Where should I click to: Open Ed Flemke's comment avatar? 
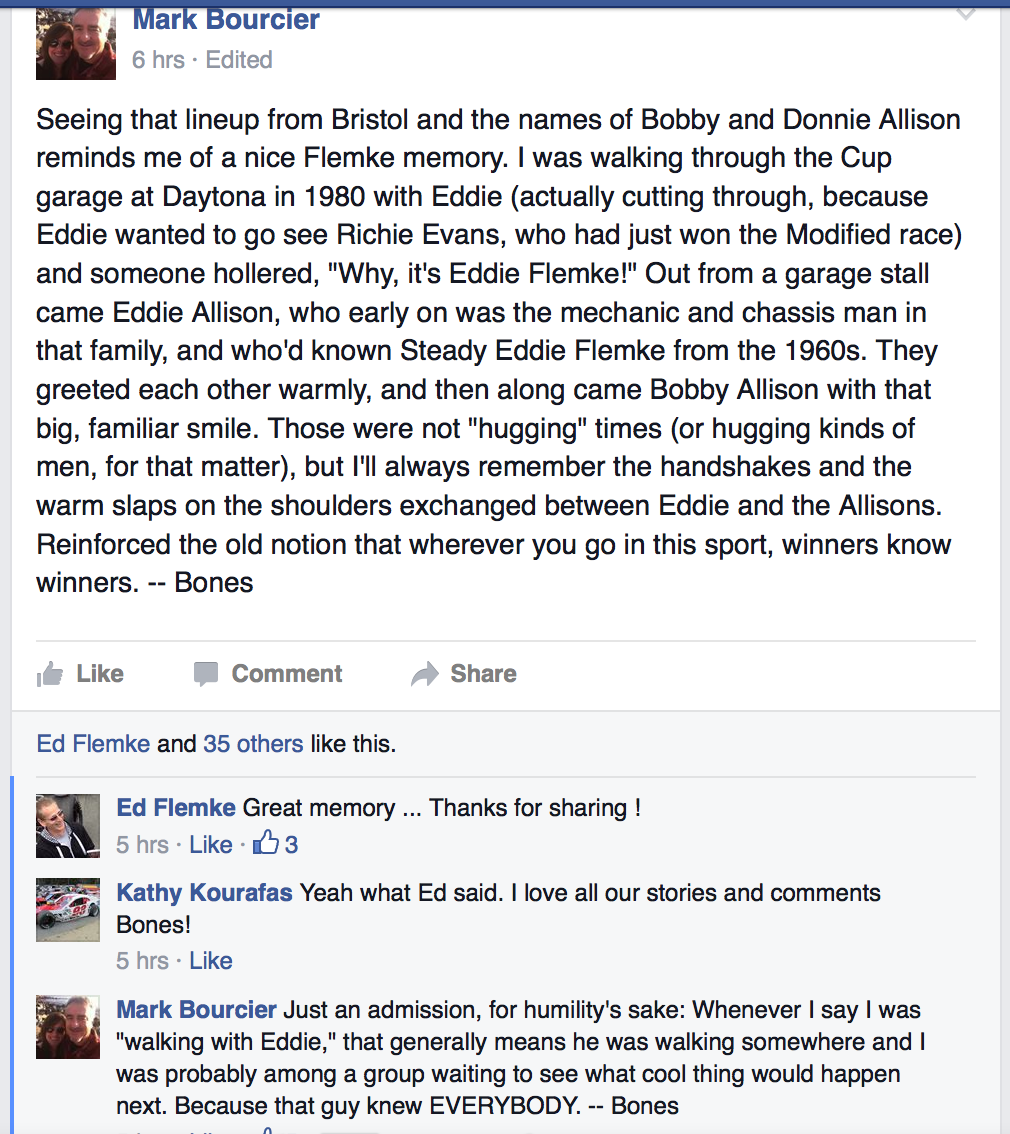point(68,826)
